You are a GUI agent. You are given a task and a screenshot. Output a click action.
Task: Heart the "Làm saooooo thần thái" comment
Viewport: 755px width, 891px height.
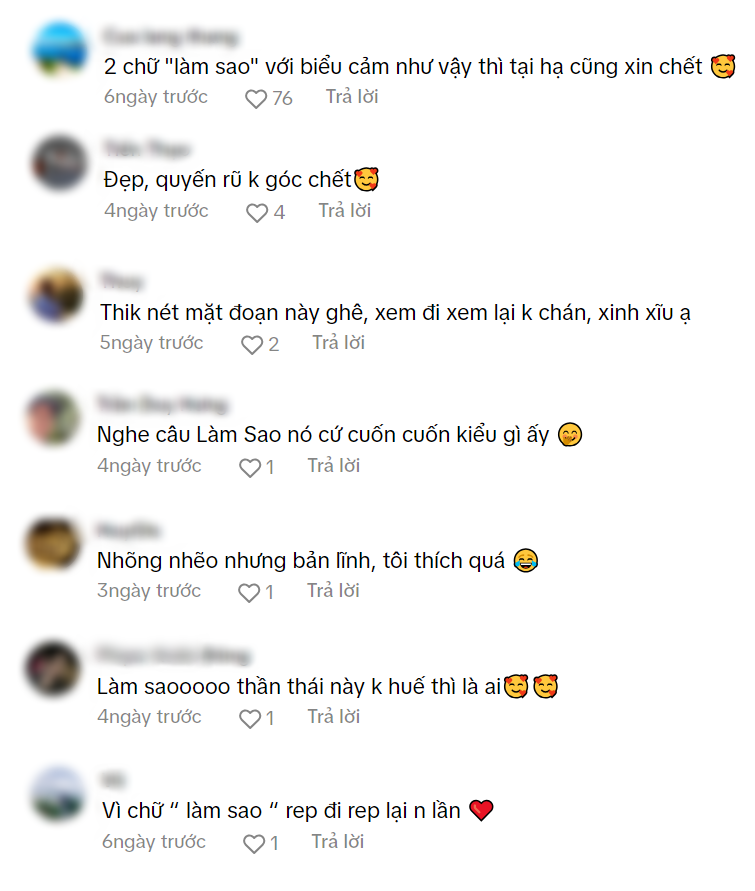point(249,719)
